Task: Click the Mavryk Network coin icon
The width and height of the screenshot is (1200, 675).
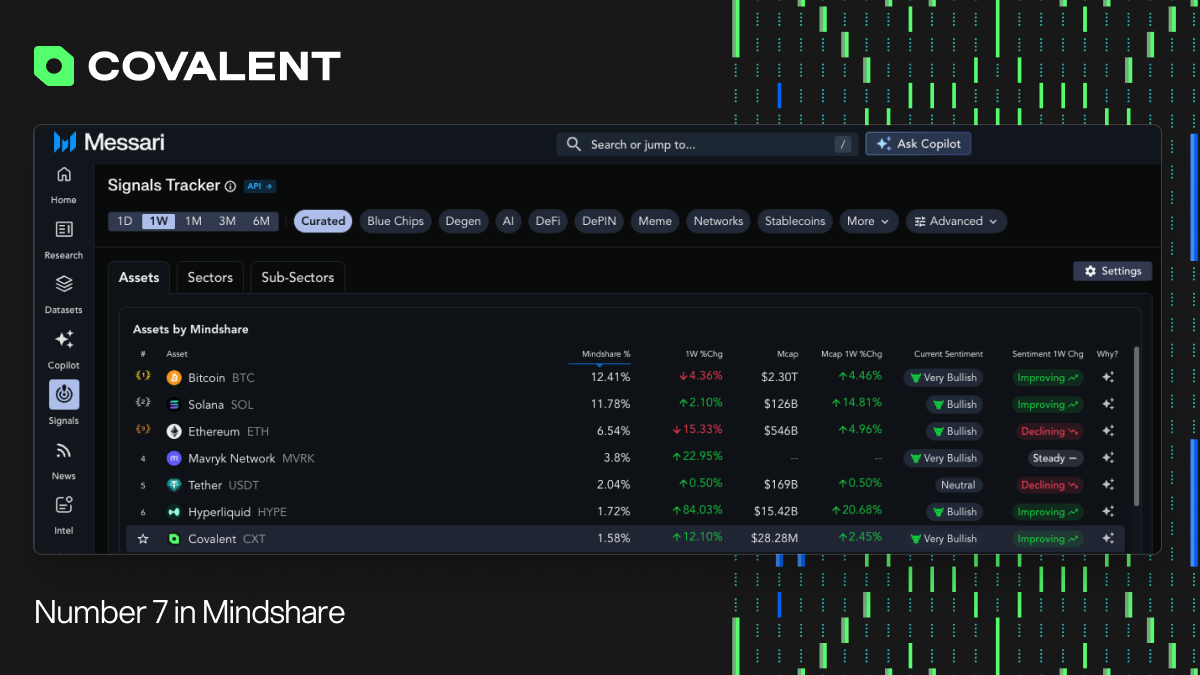Action: [174, 458]
